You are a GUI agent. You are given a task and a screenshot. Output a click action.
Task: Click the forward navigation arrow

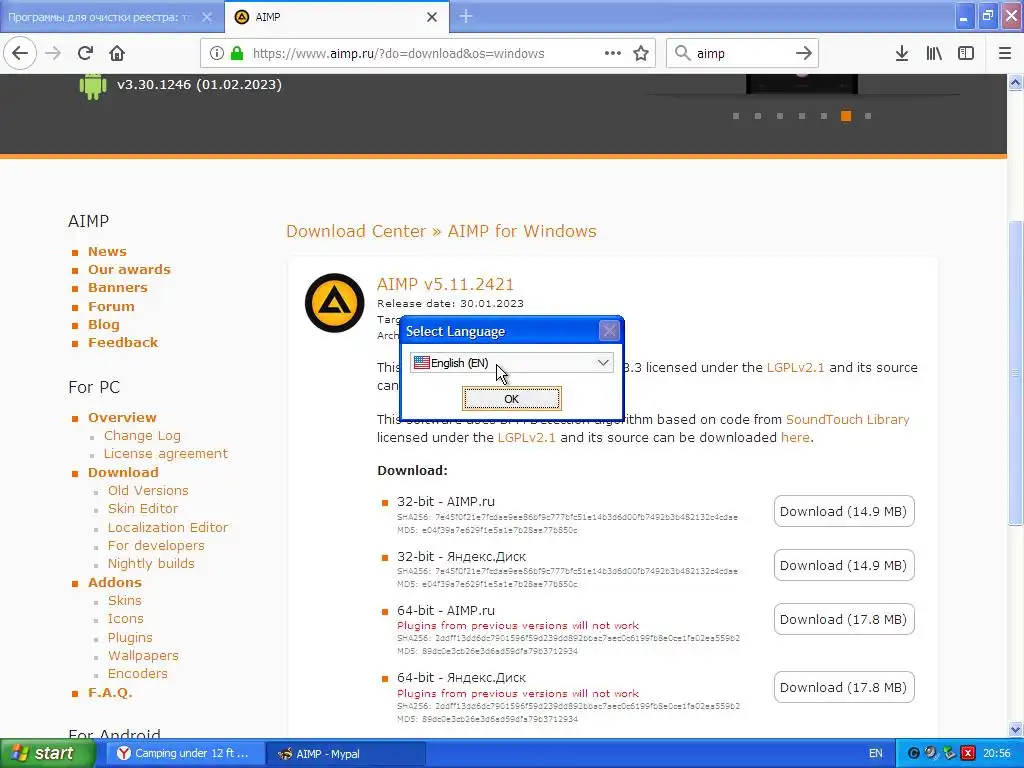[x=53, y=53]
